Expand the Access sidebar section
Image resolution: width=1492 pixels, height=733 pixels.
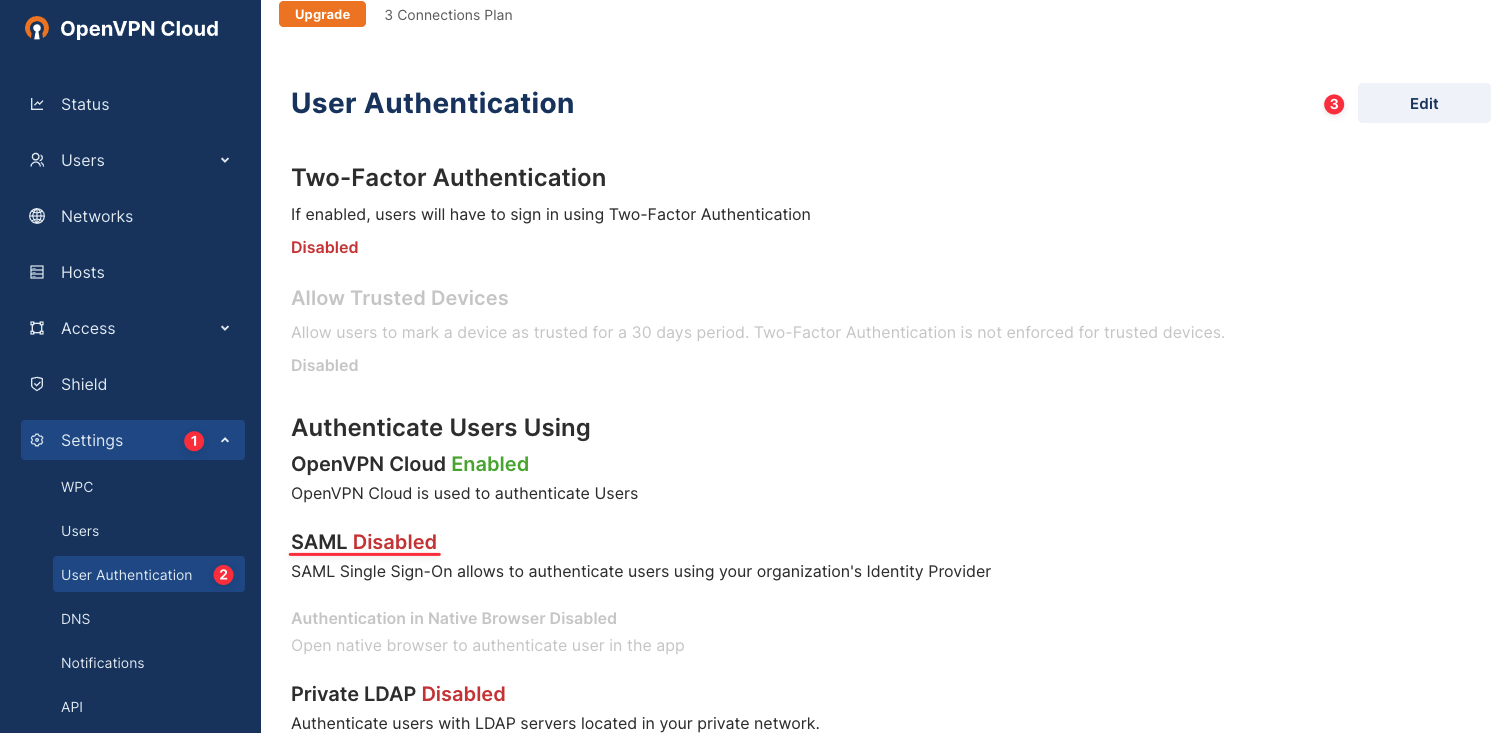pyautogui.click(x=224, y=328)
